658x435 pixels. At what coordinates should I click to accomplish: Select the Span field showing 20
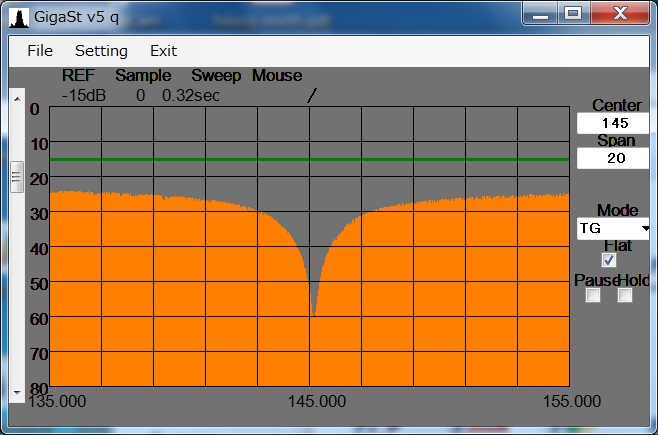pyautogui.click(x=613, y=158)
